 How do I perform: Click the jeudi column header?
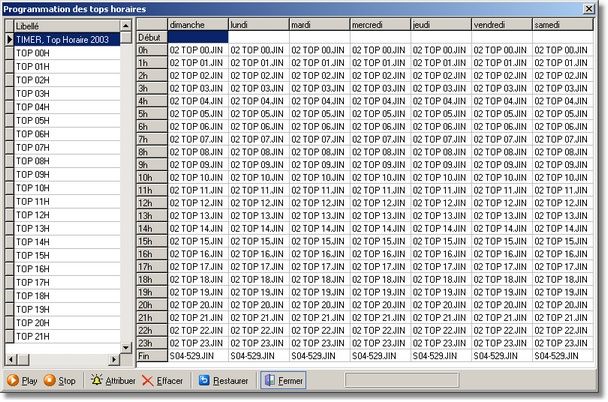(441, 24)
